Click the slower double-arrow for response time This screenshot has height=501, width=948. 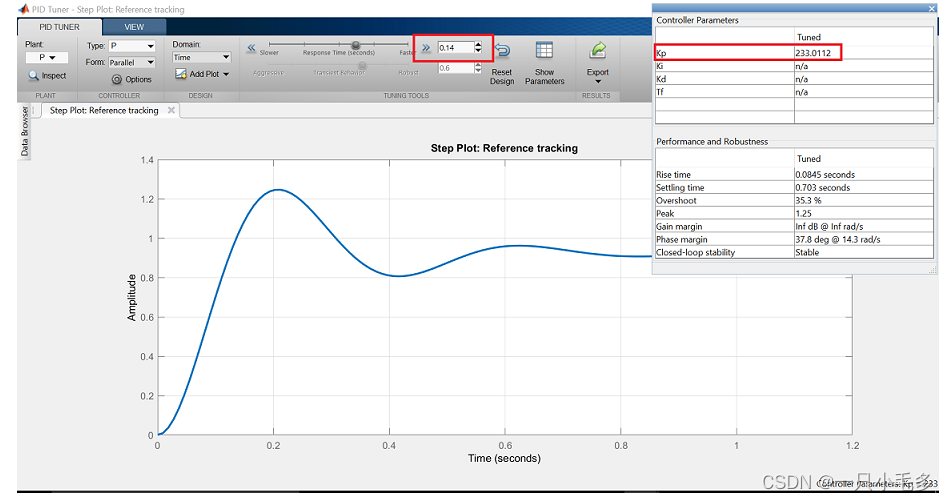coord(252,48)
